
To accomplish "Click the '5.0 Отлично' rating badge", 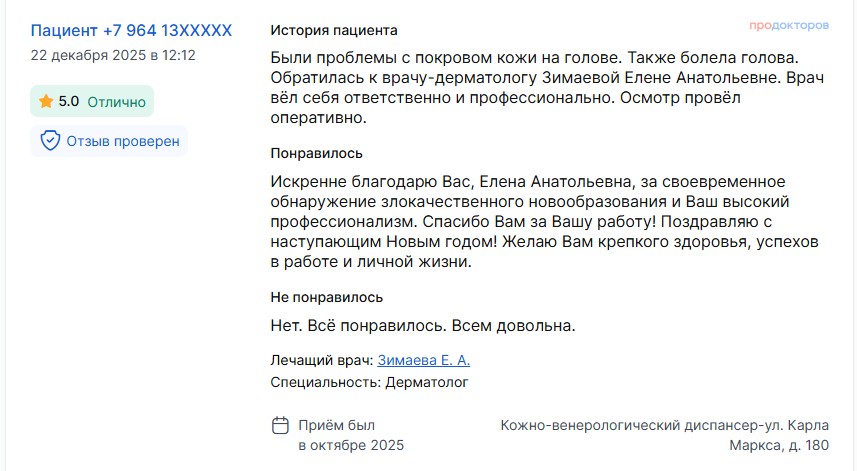I will coord(92,101).
